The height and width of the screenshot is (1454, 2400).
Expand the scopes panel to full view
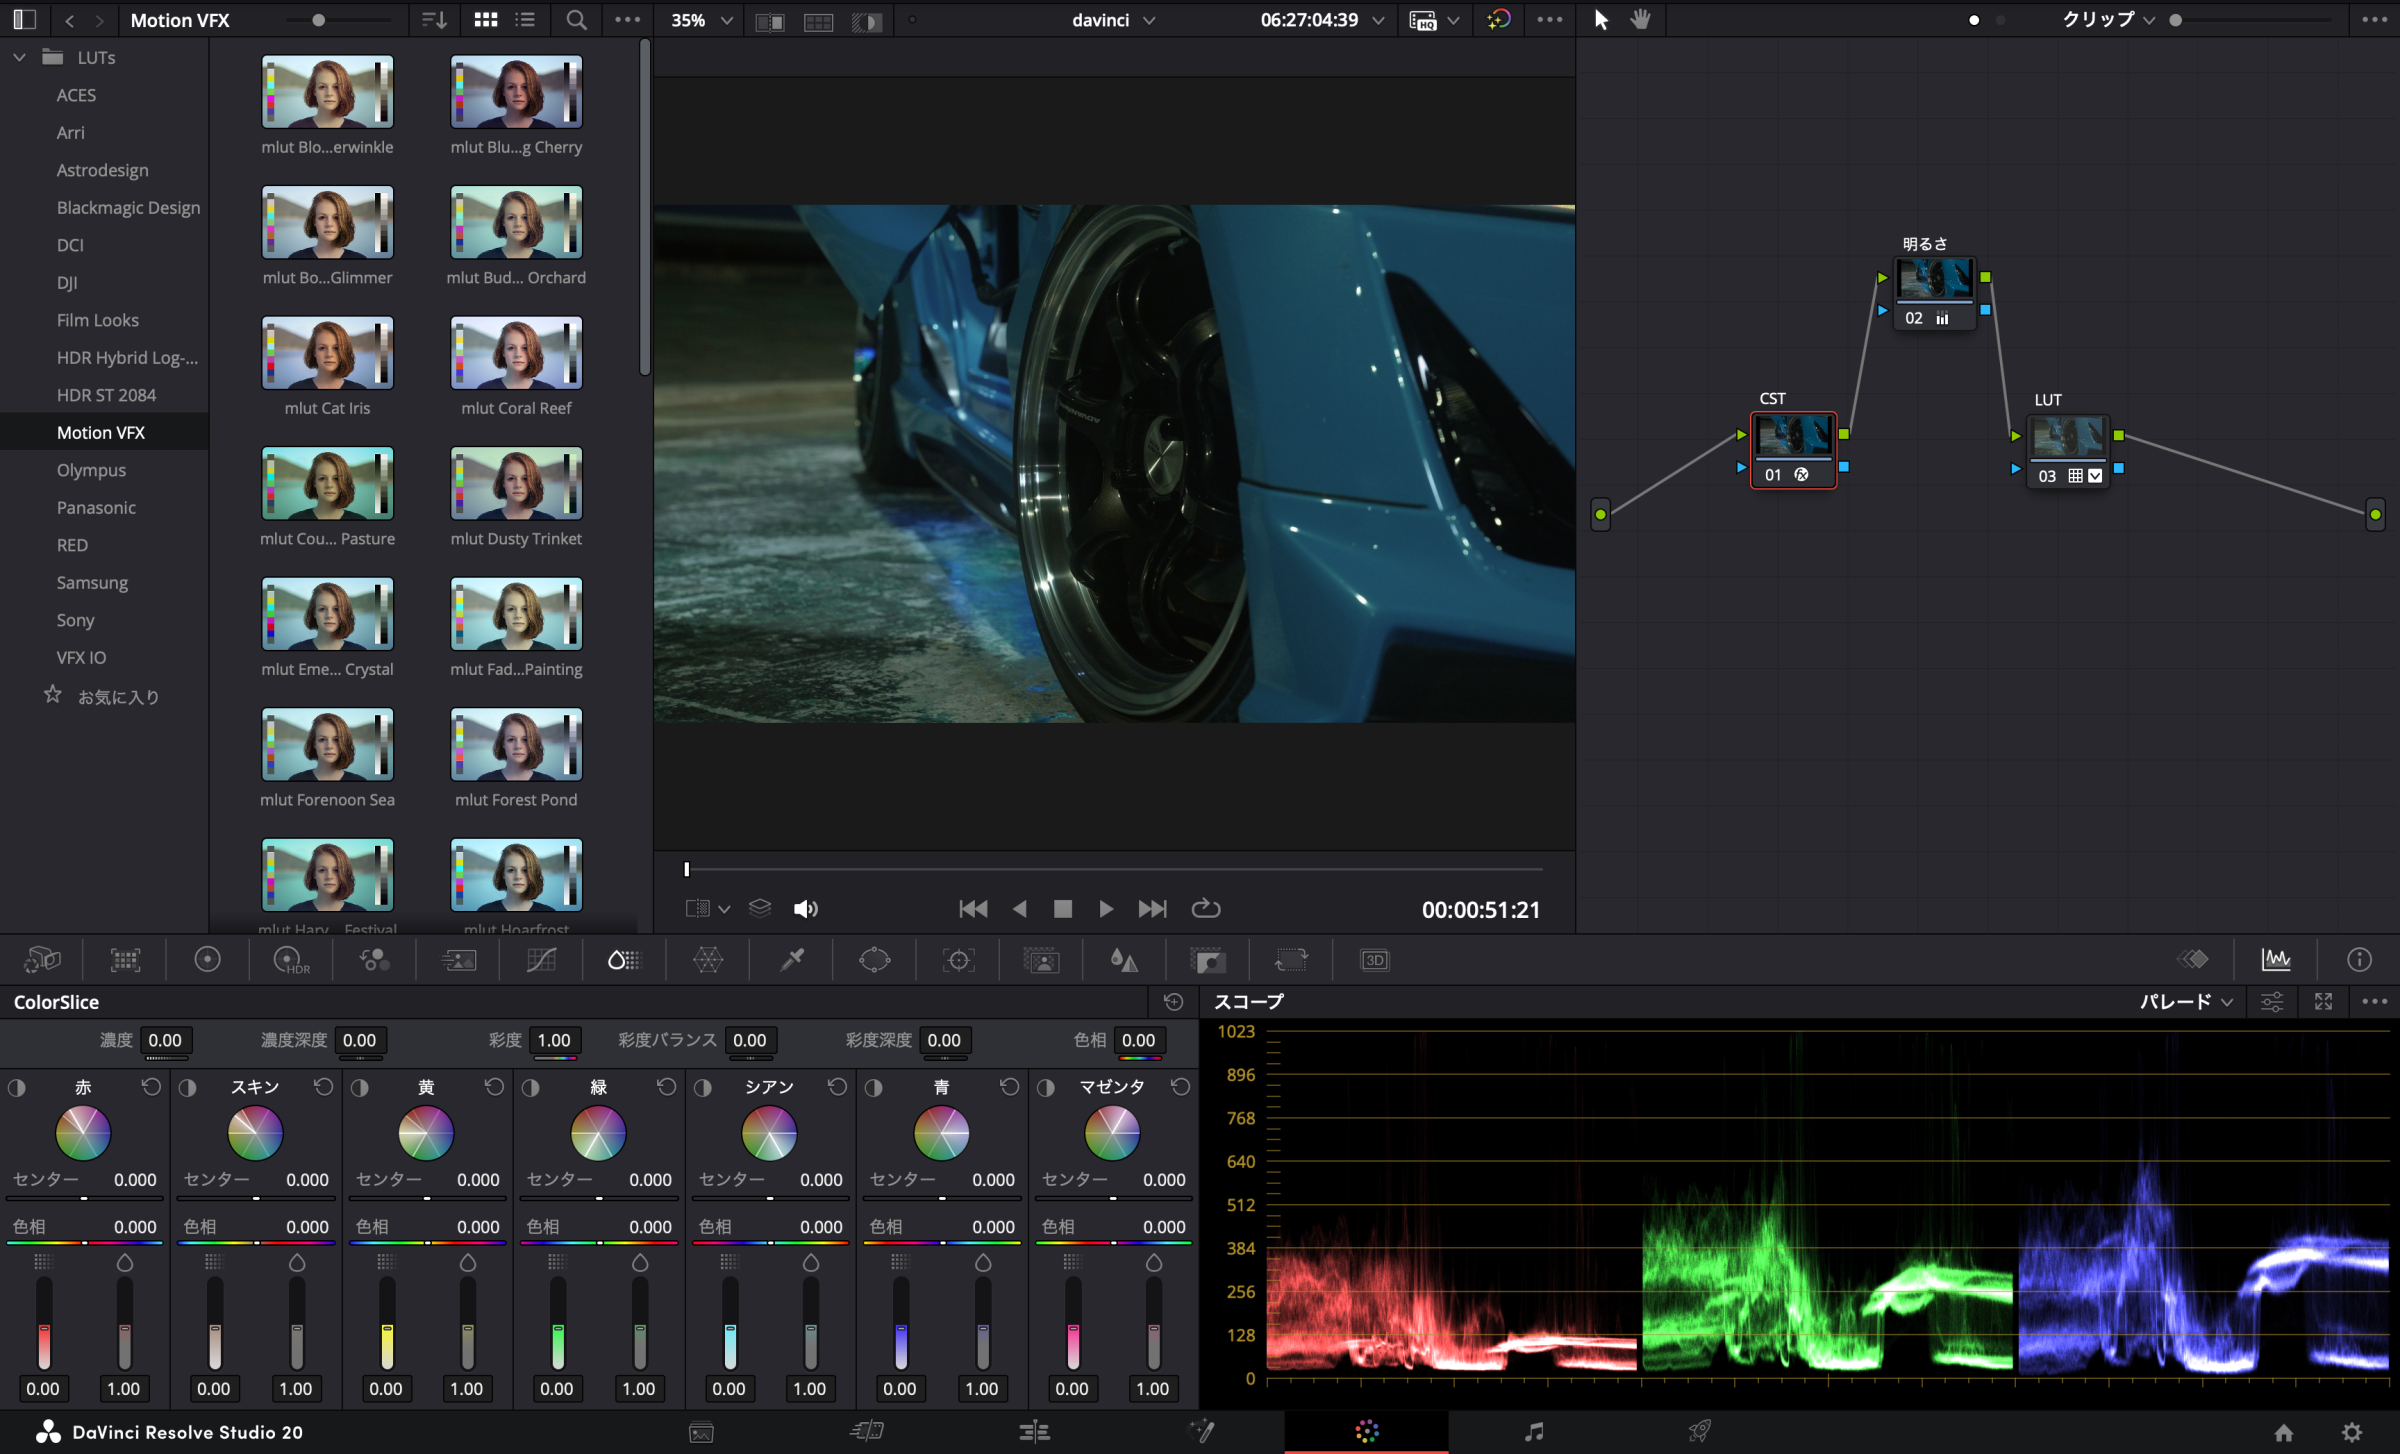pos(2323,1001)
